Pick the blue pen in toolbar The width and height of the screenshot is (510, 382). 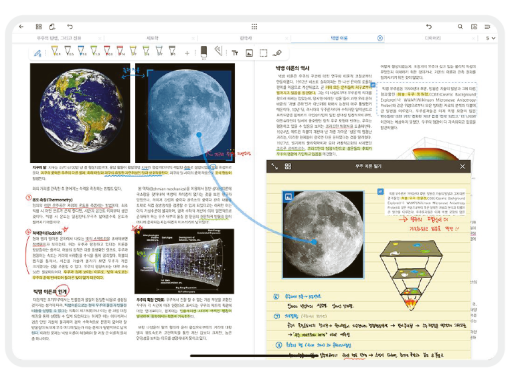point(81,51)
